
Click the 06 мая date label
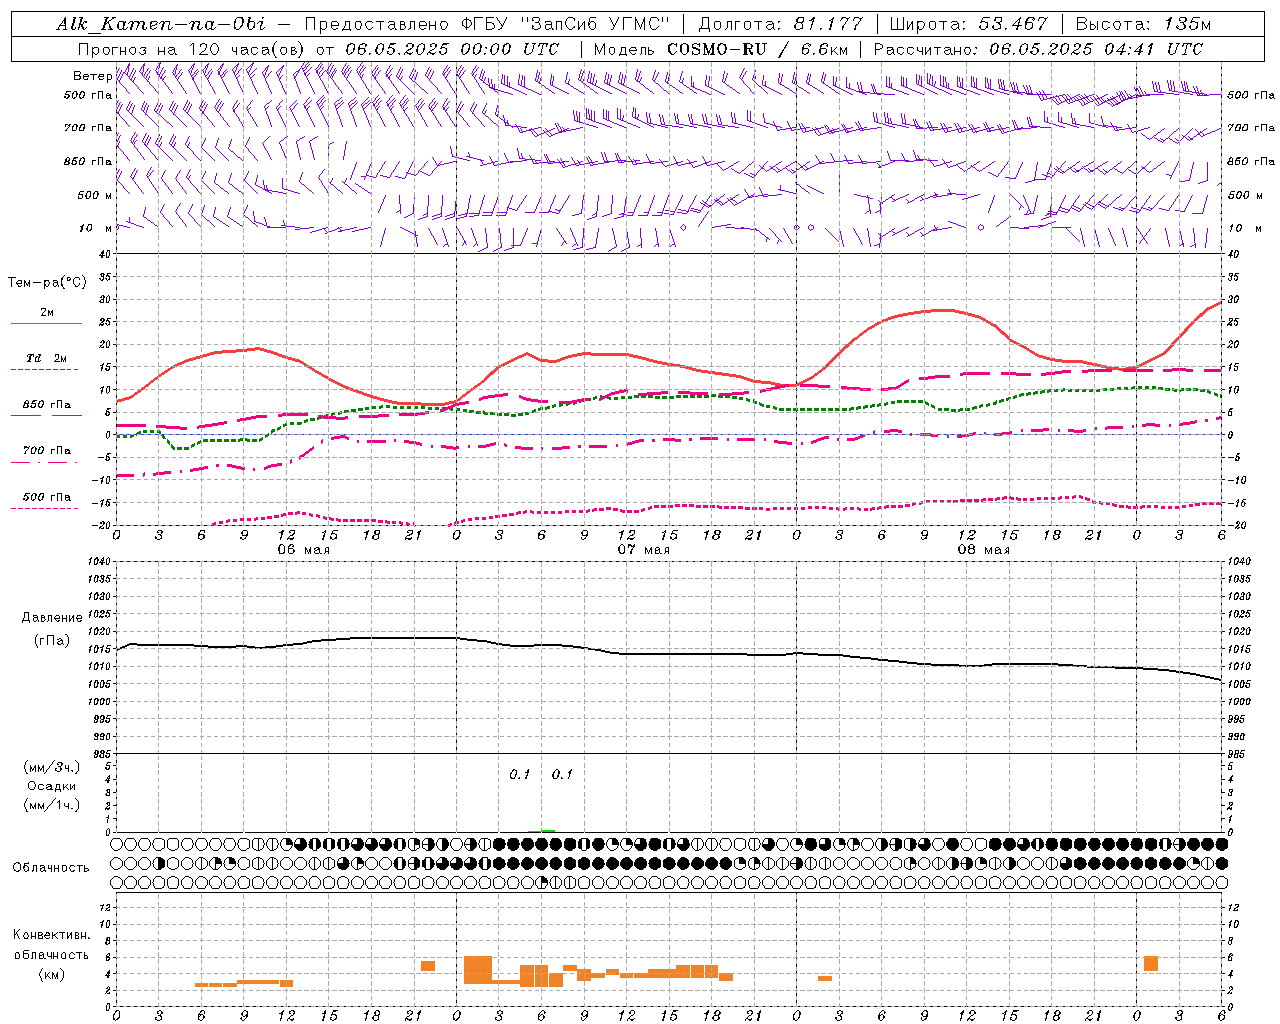(303, 550)
